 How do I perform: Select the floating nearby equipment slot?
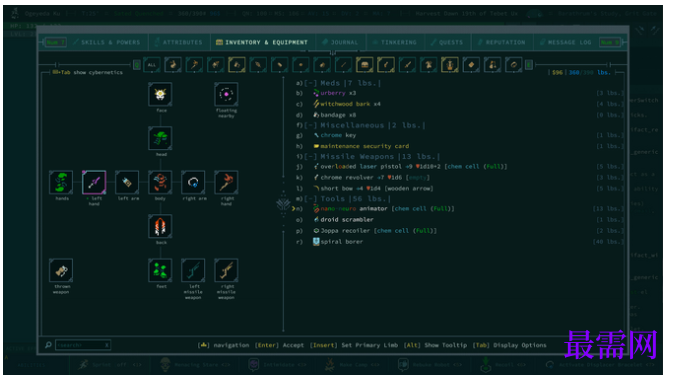(x=226, y=94)
